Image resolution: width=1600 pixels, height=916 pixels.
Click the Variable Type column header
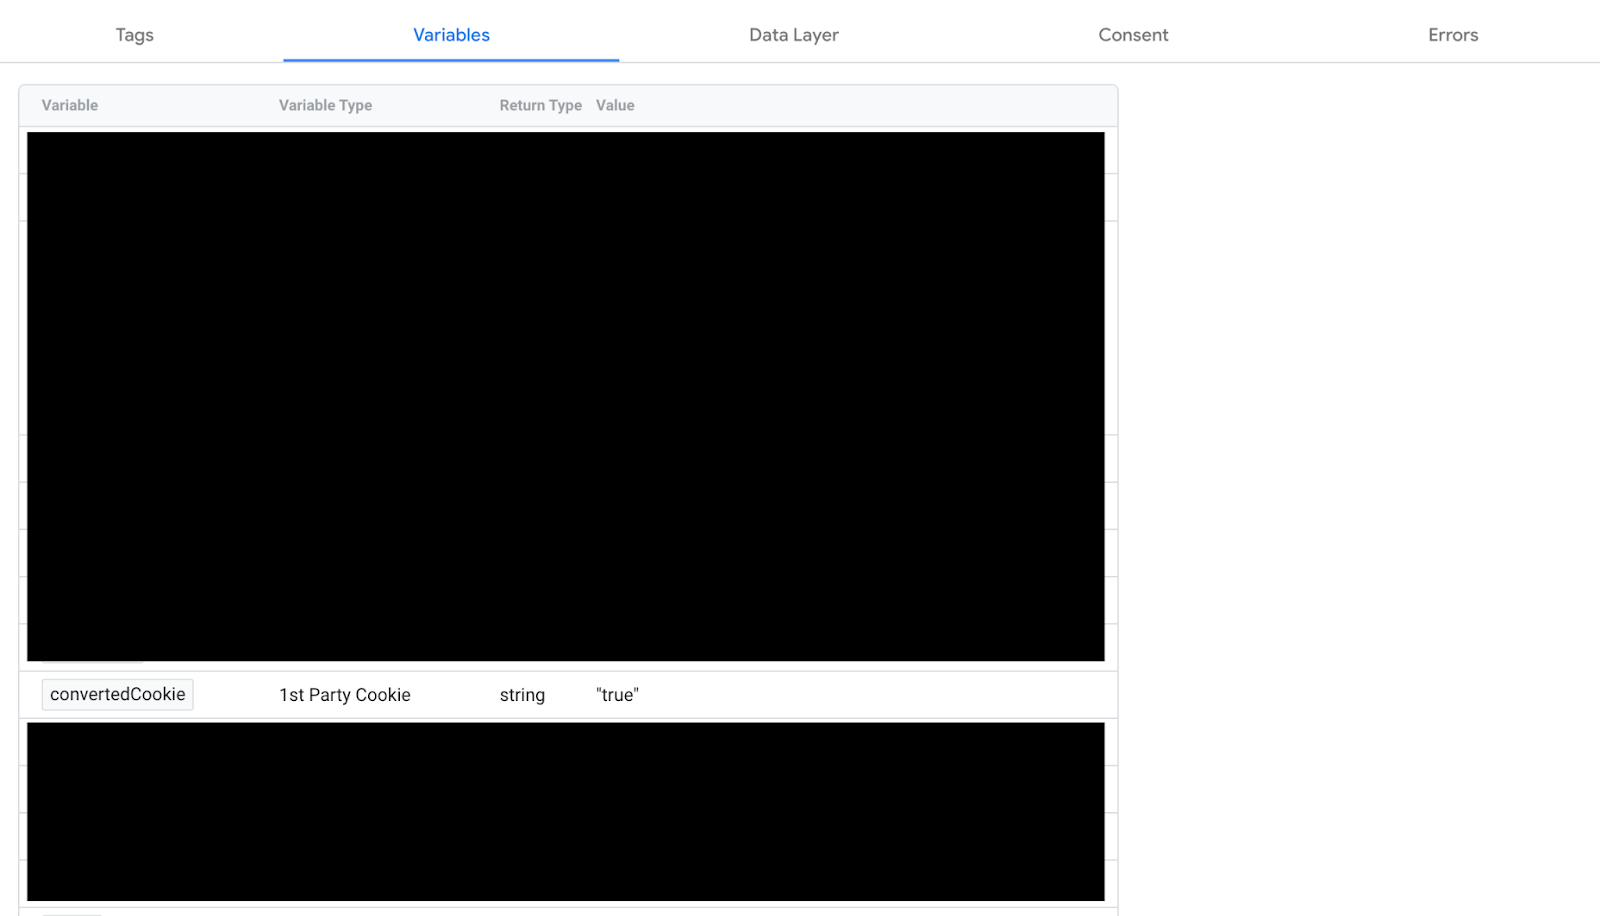click(x=325, y=105)
